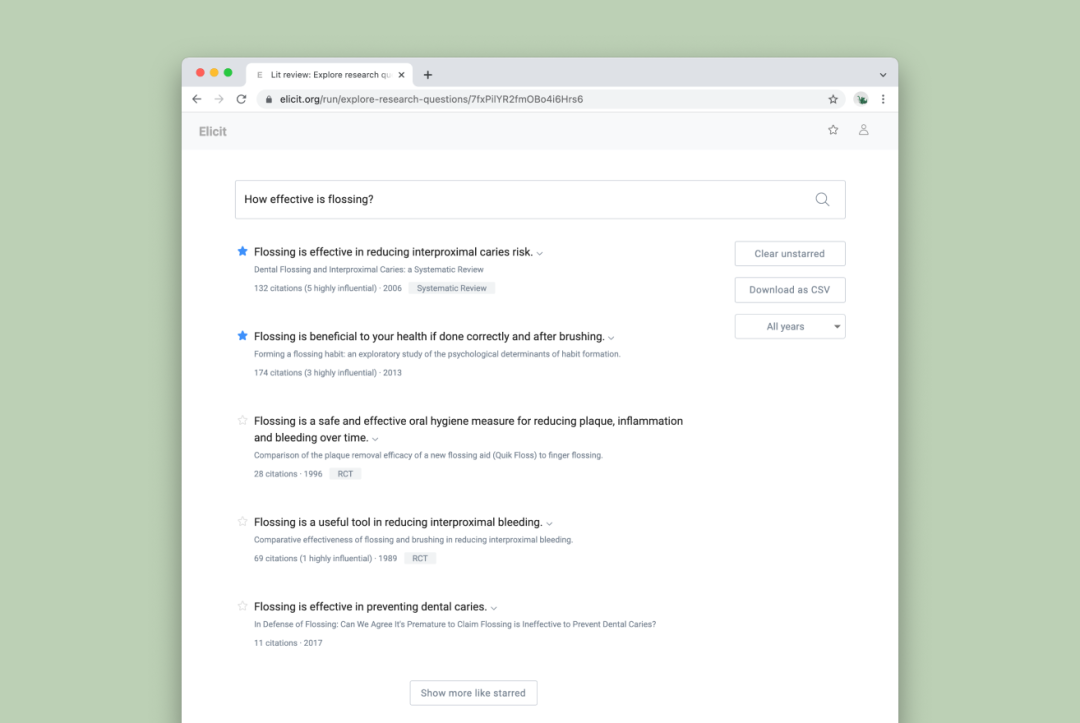Click the search magnifier icon in query box
This screenshot has width=1080, height=723.
[x=822, y=199]
